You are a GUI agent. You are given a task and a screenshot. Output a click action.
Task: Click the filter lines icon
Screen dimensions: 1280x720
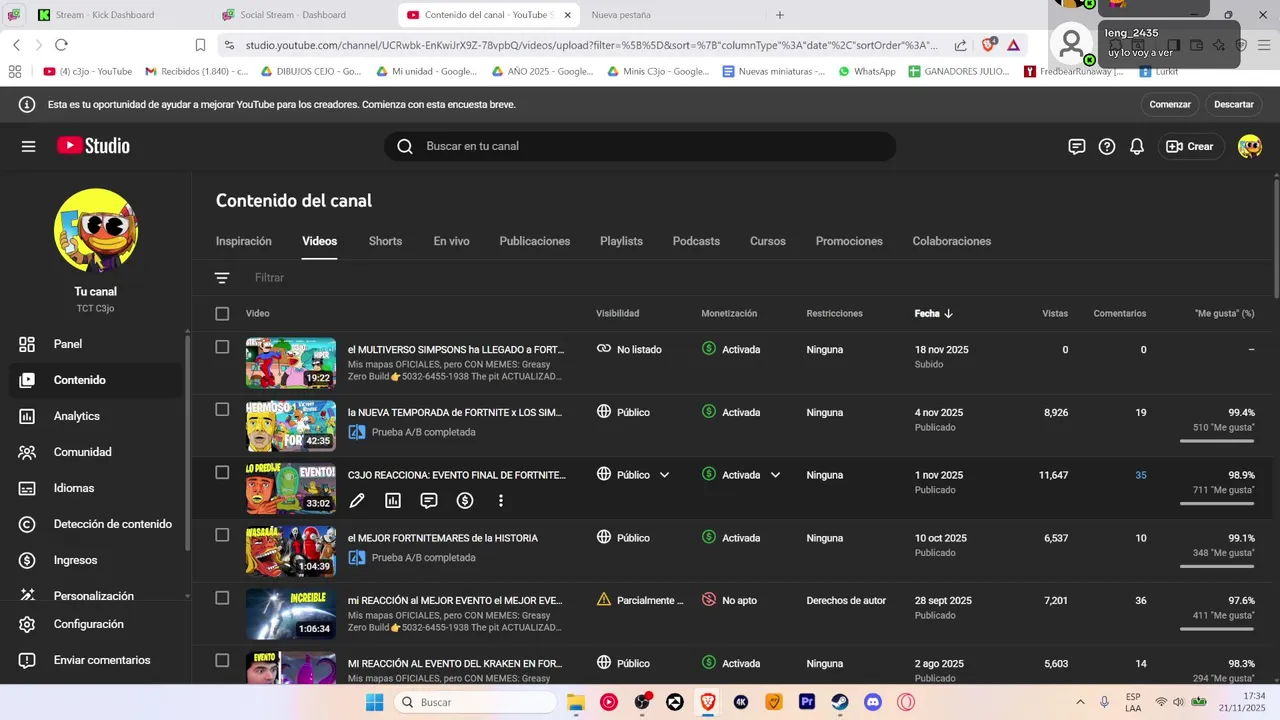(x=222, y=278)
